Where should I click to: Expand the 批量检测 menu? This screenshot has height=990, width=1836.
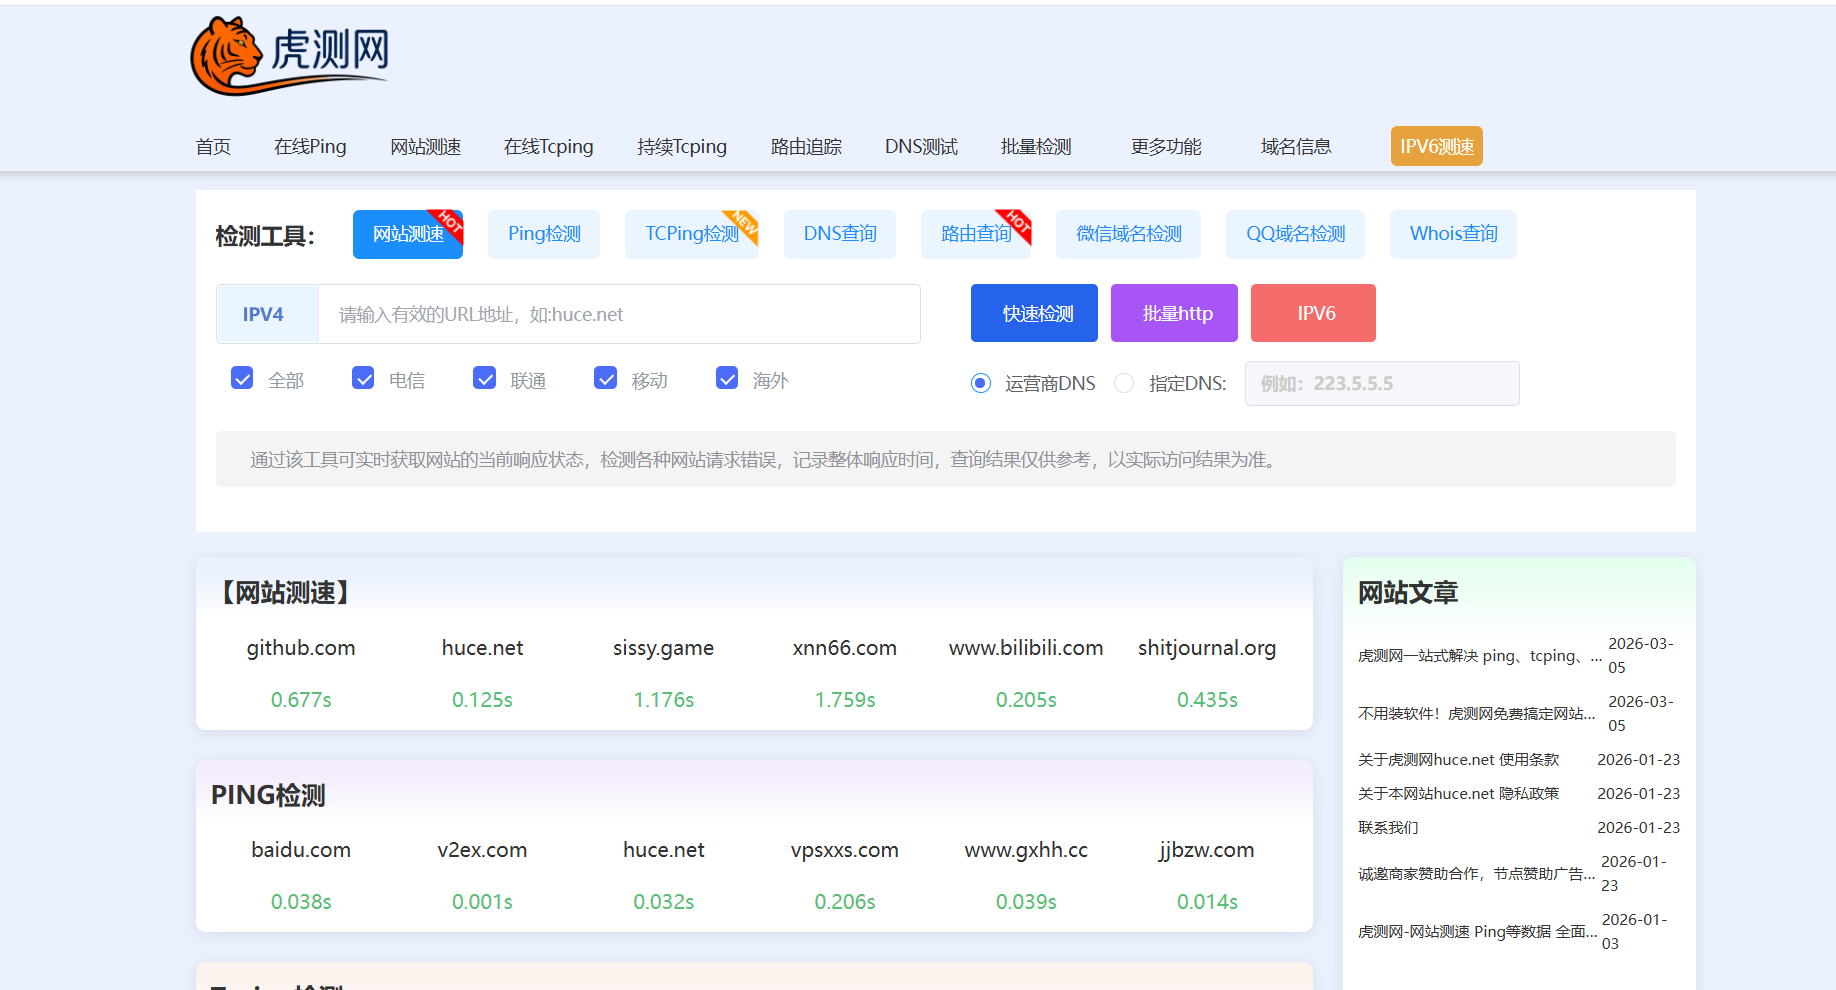(1036, 147)
